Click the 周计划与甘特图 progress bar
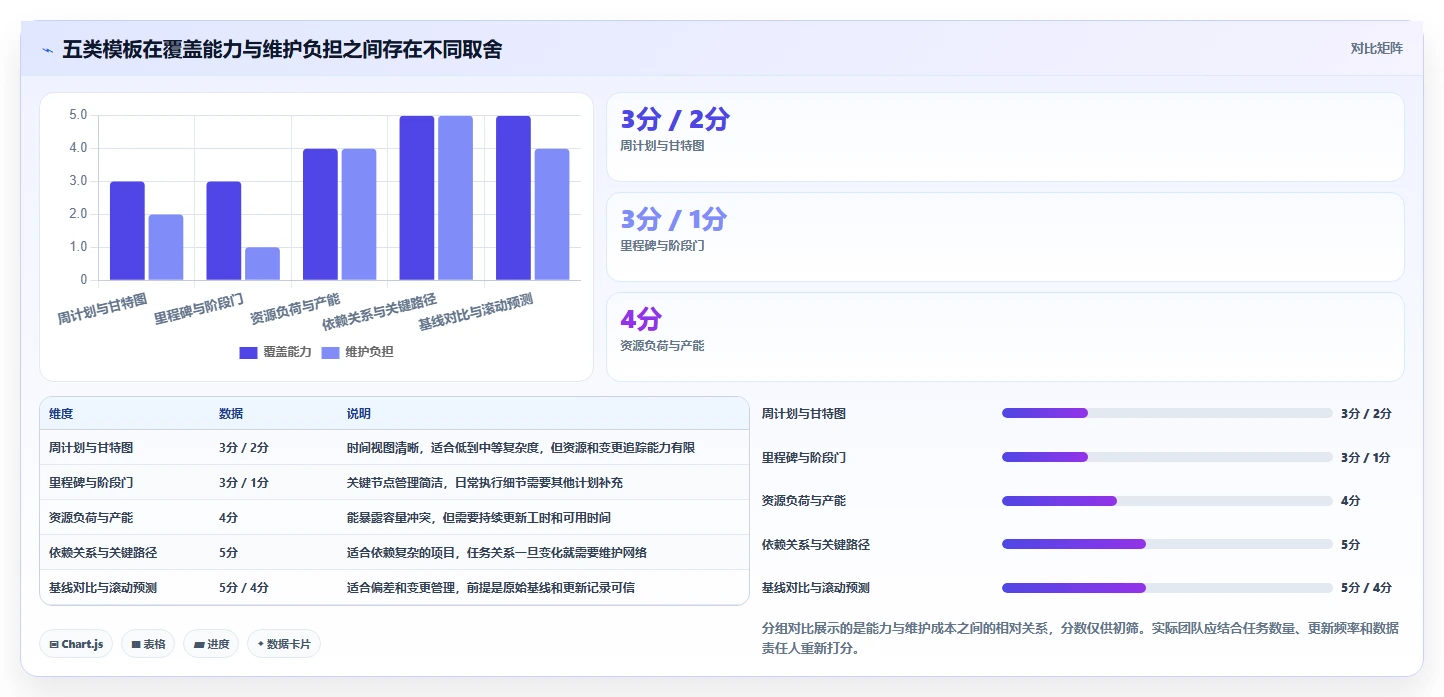The image size is (1444, 697). (x=1167, y=413)
